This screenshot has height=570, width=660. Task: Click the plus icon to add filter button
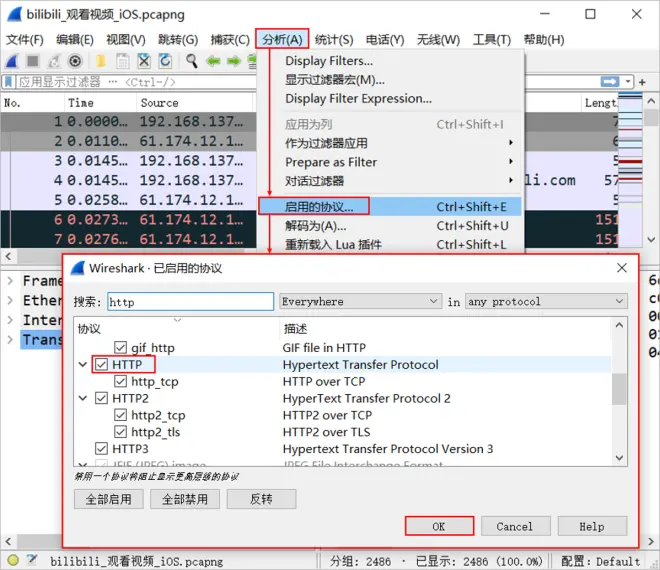642,82
